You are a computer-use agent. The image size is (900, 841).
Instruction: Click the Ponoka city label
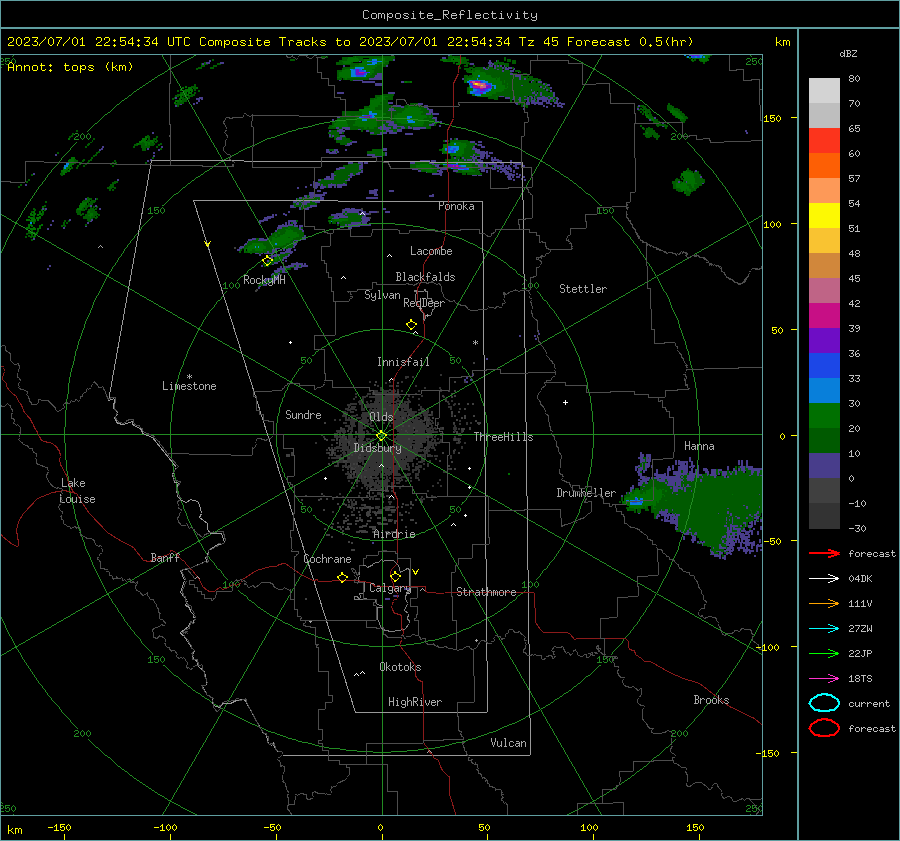pyautogui.click(x=456, y=206)
